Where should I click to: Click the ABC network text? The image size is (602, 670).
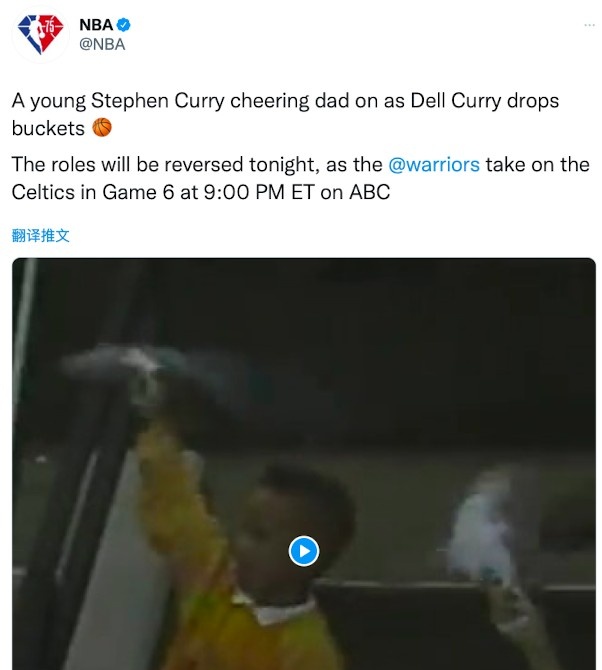pos(369,192)
